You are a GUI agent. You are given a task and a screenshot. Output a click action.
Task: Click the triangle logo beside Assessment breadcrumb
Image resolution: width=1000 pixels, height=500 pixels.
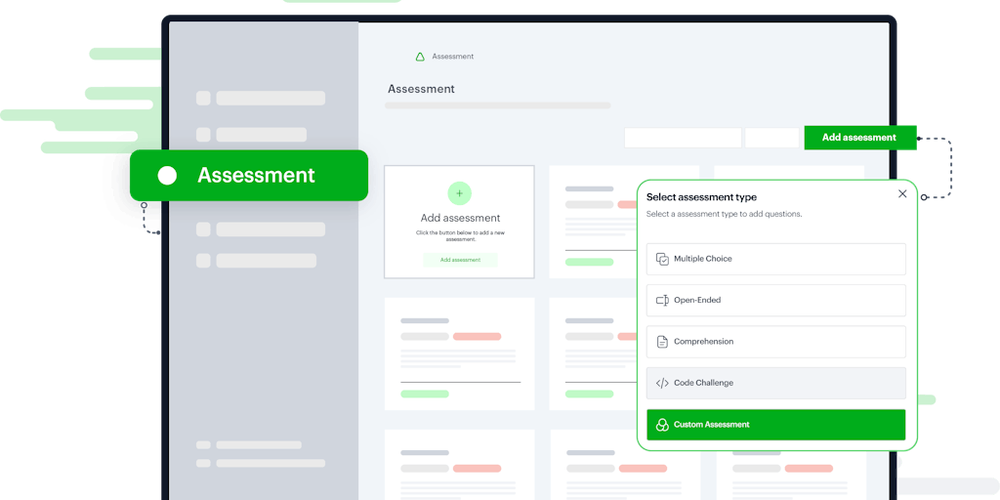(420, 57)
